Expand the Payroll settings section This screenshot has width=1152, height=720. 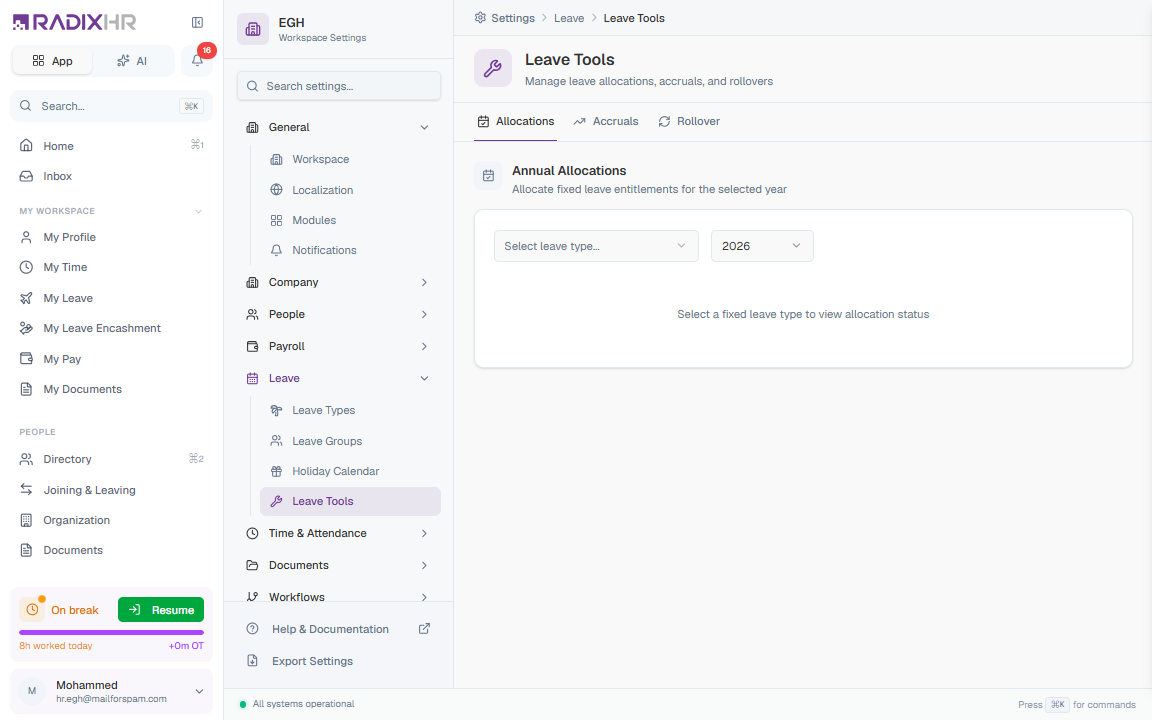tap(339, 346)
